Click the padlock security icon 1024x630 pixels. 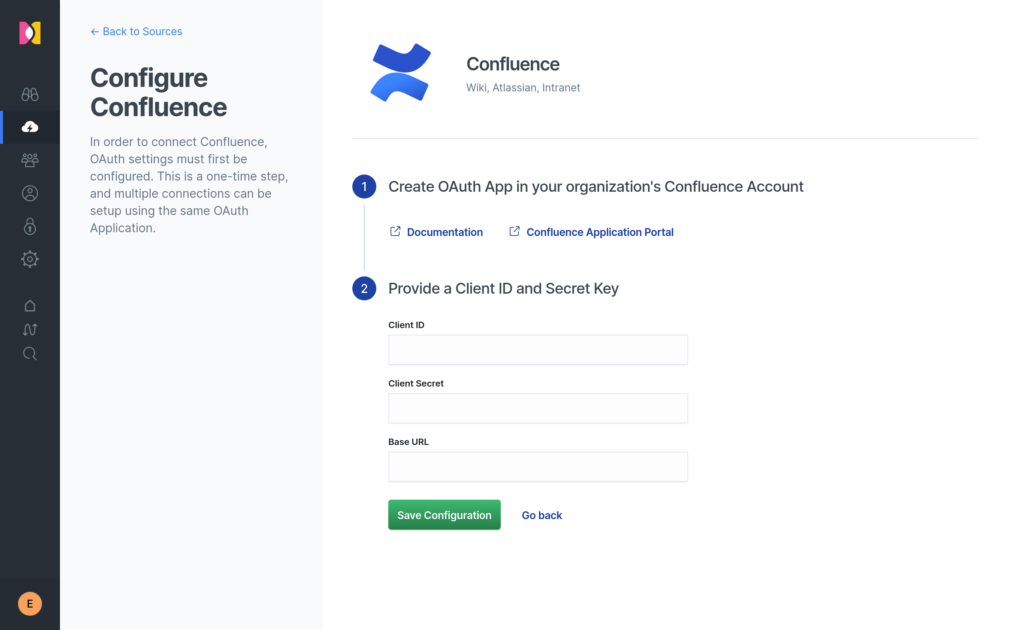(x=30, y=227)
